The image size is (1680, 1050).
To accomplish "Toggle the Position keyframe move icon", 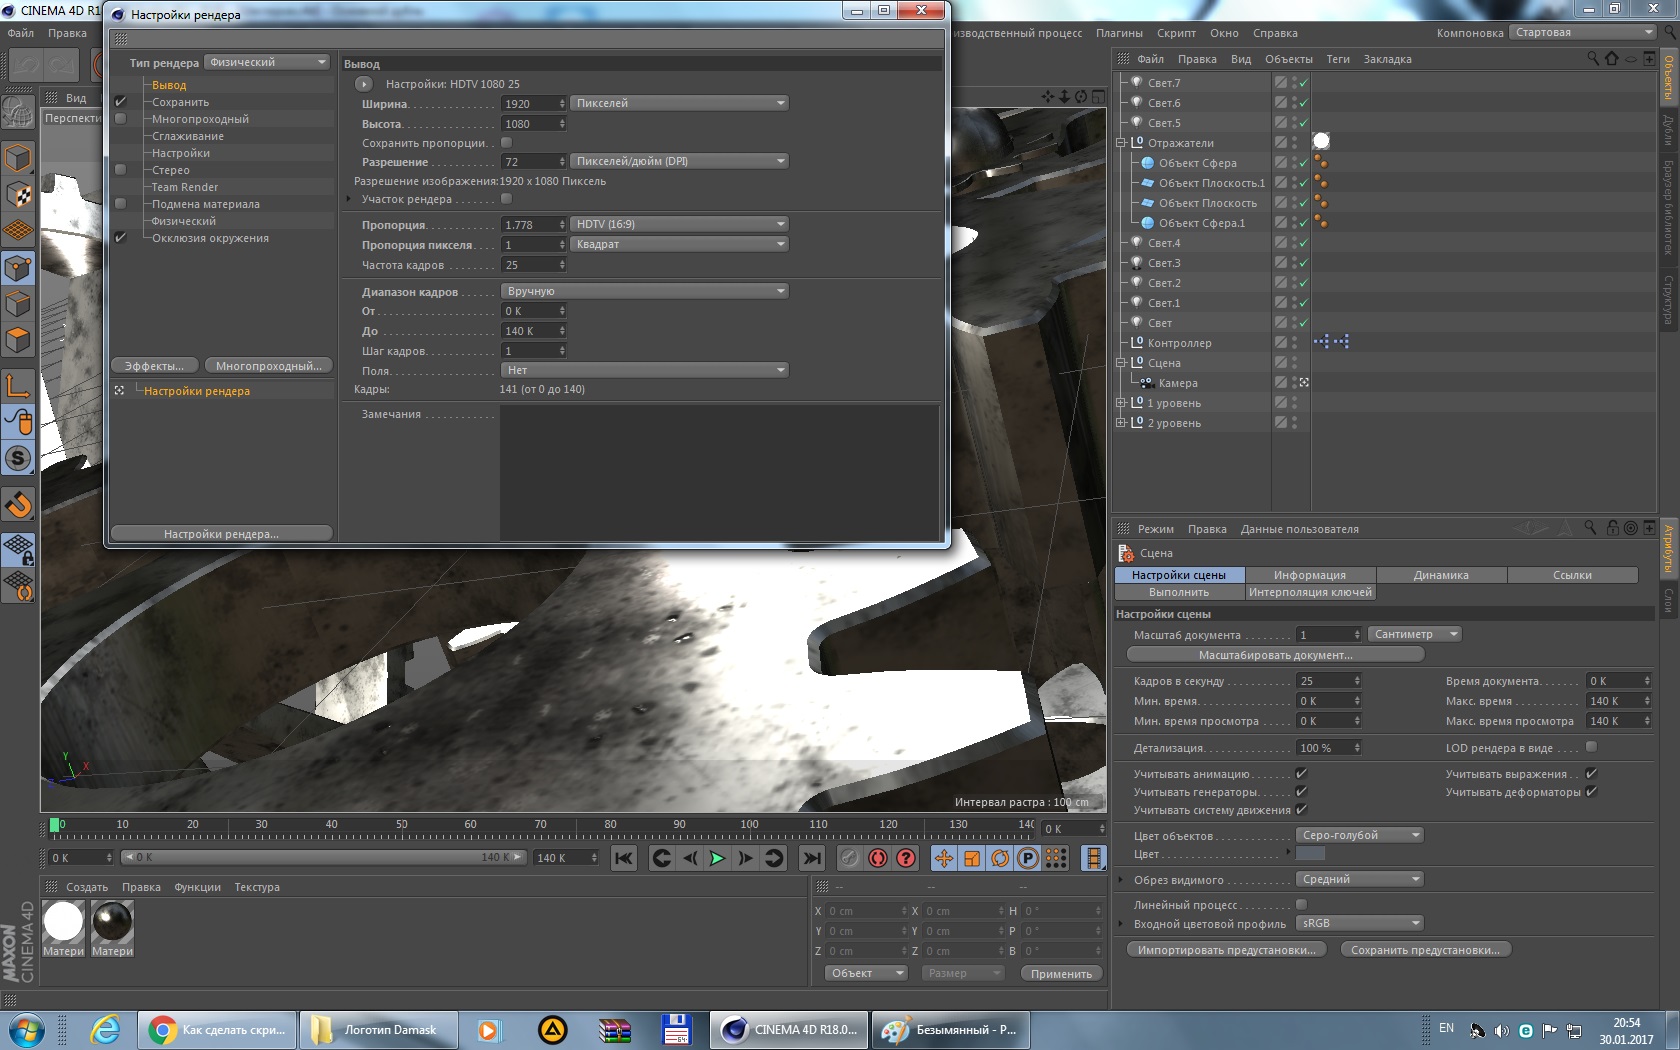I will pyautogui.click(x=943, y=858).
